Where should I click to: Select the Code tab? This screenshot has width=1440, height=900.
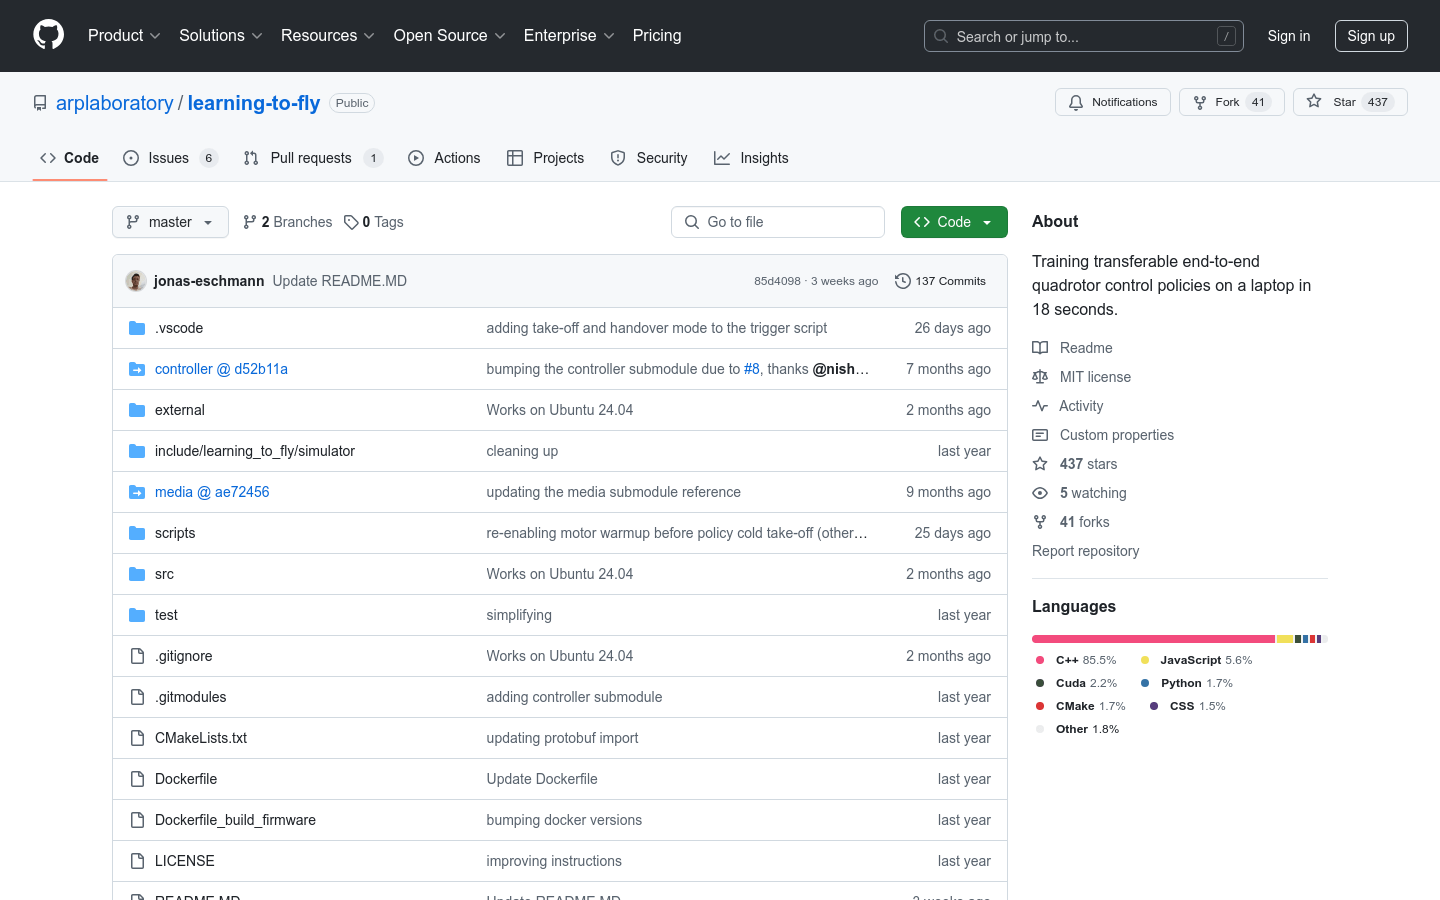(69, 158)
